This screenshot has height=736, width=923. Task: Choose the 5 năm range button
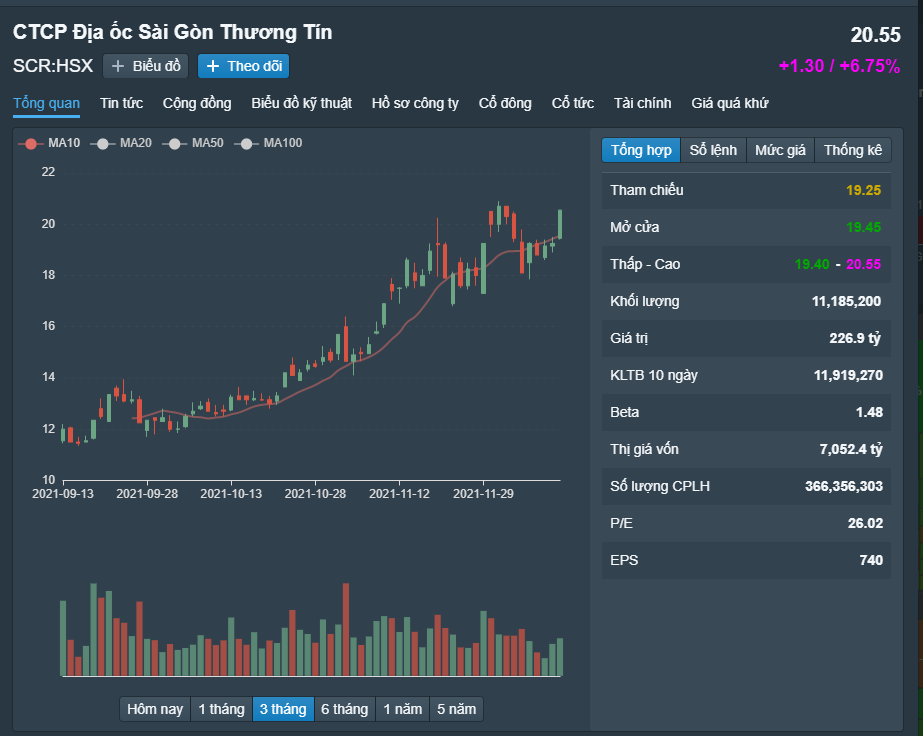pyautogui.click(x=456, y=709)
